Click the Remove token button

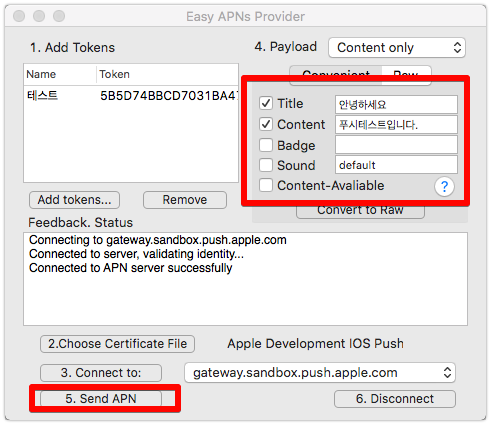[185, 200]
